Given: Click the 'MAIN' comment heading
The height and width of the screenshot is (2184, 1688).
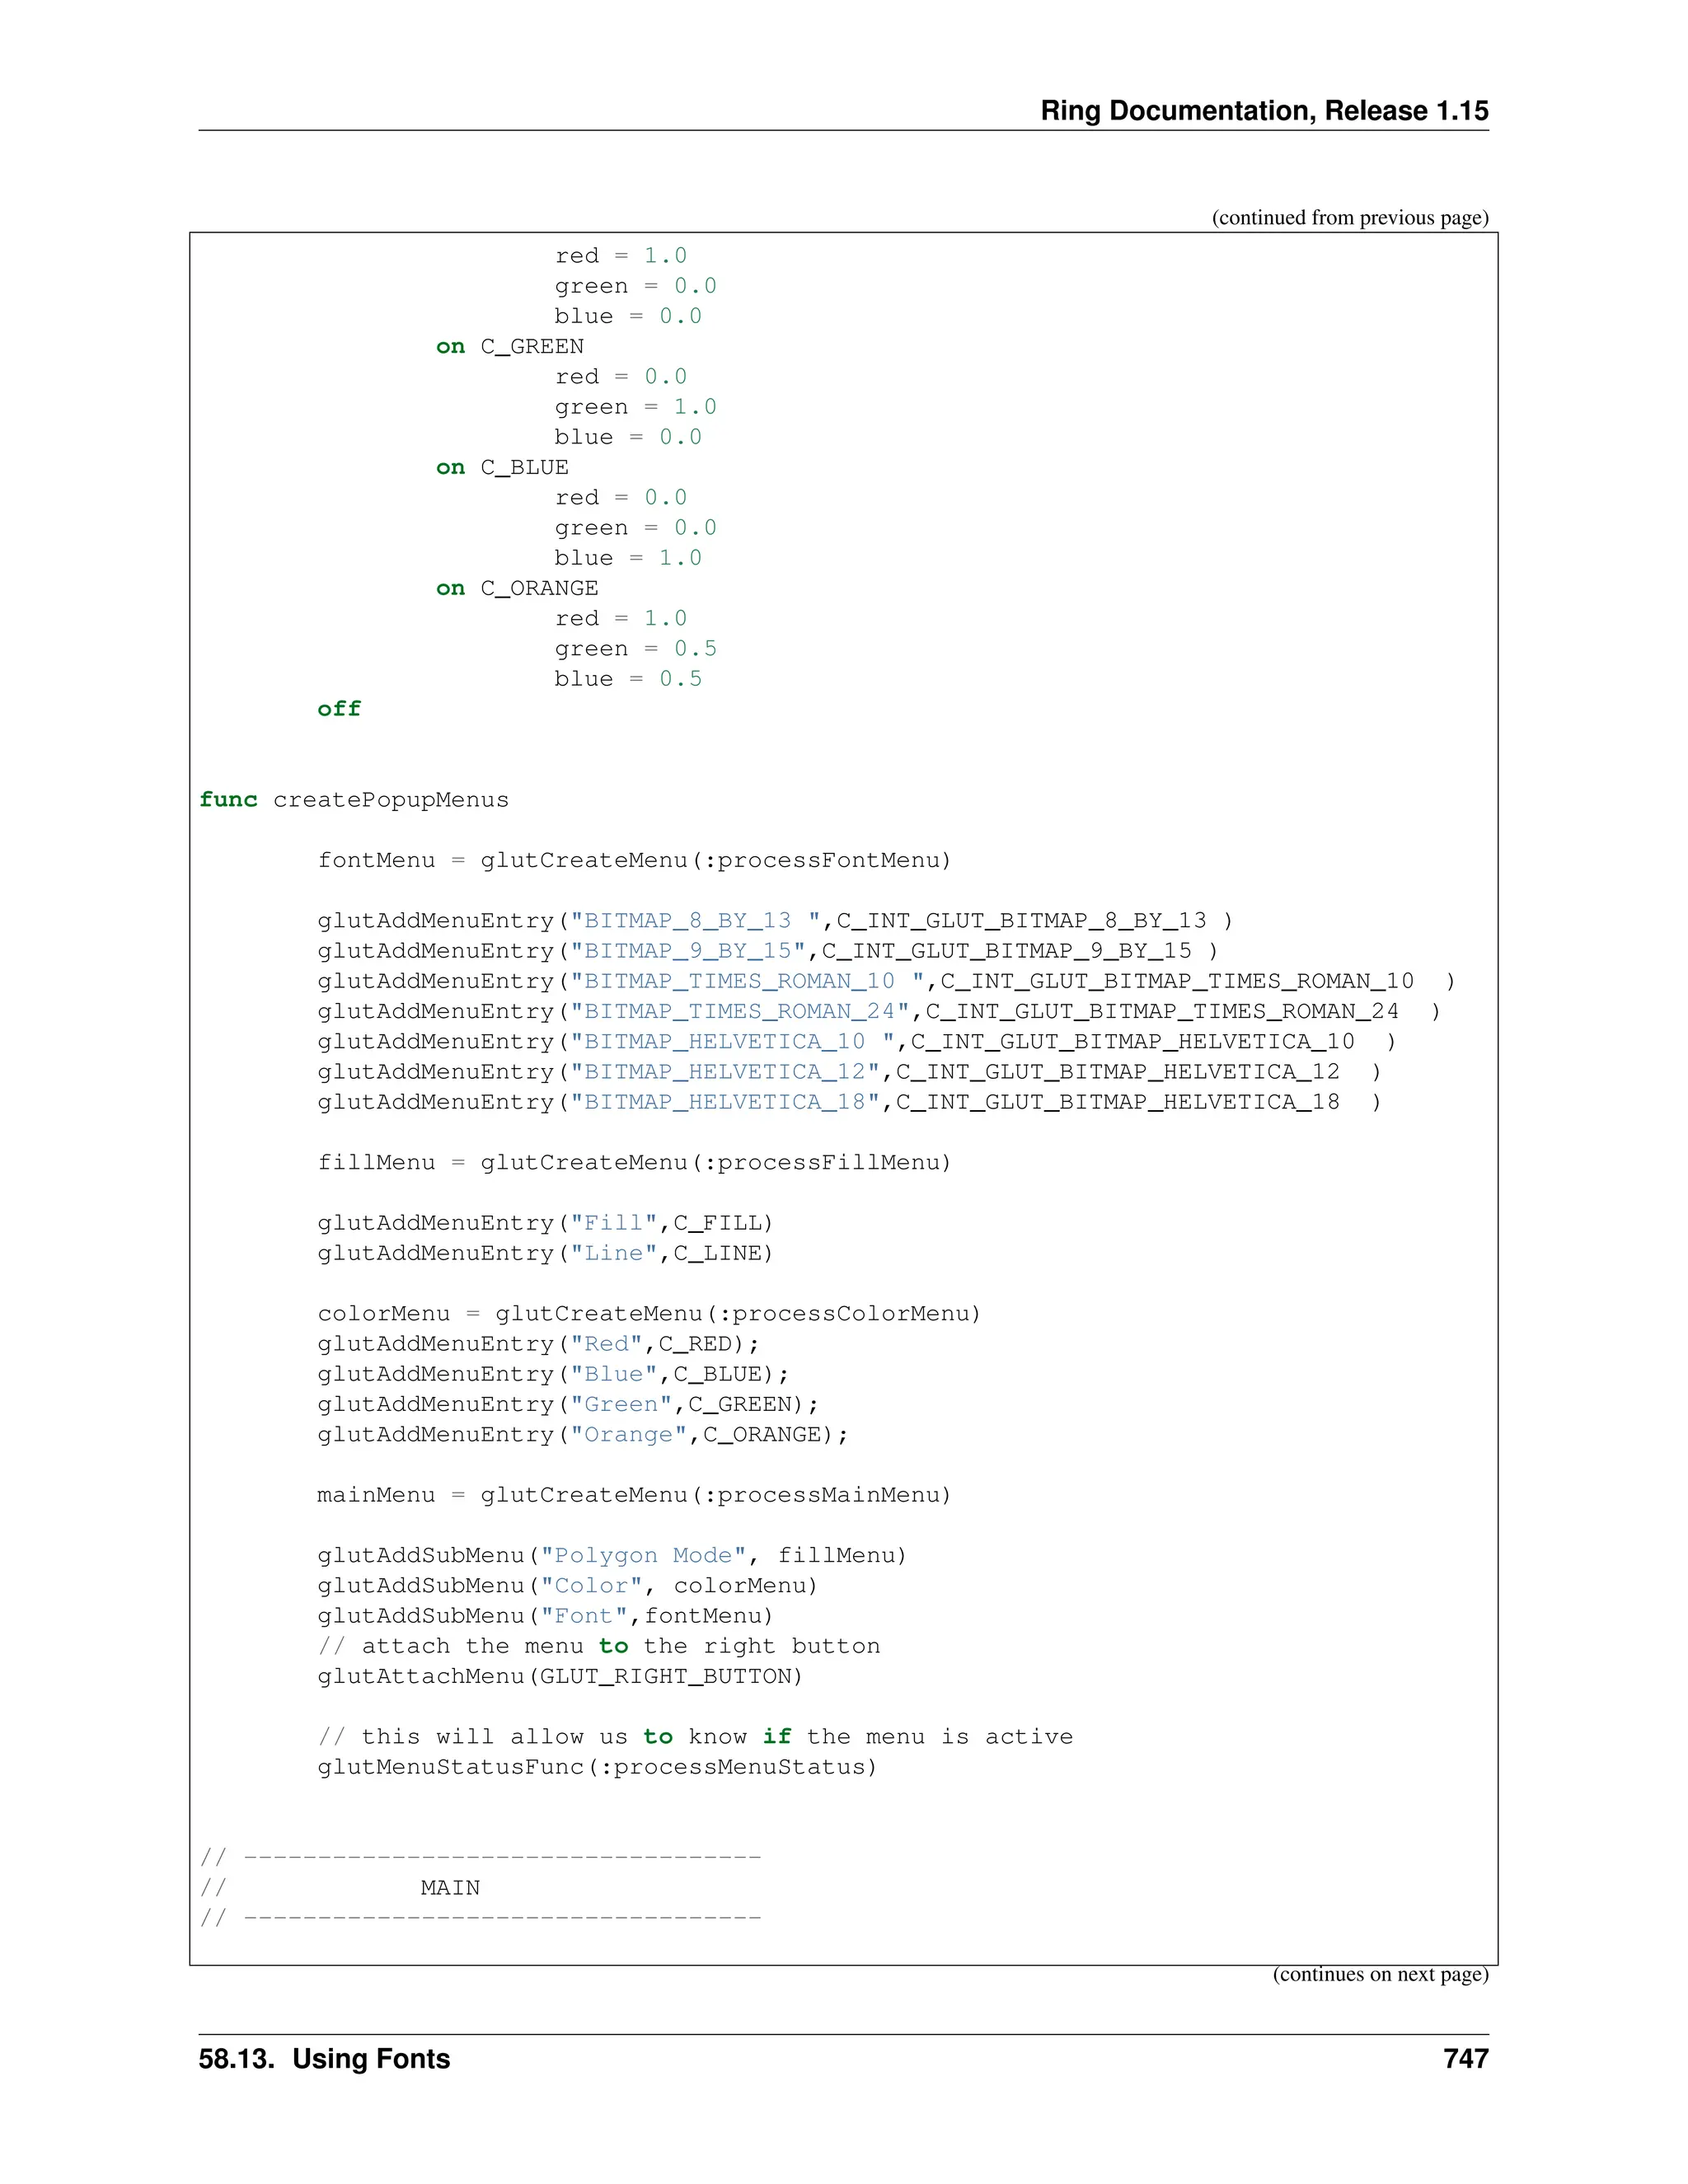Looking at the screenshot, I should (x=449, y=1888).
